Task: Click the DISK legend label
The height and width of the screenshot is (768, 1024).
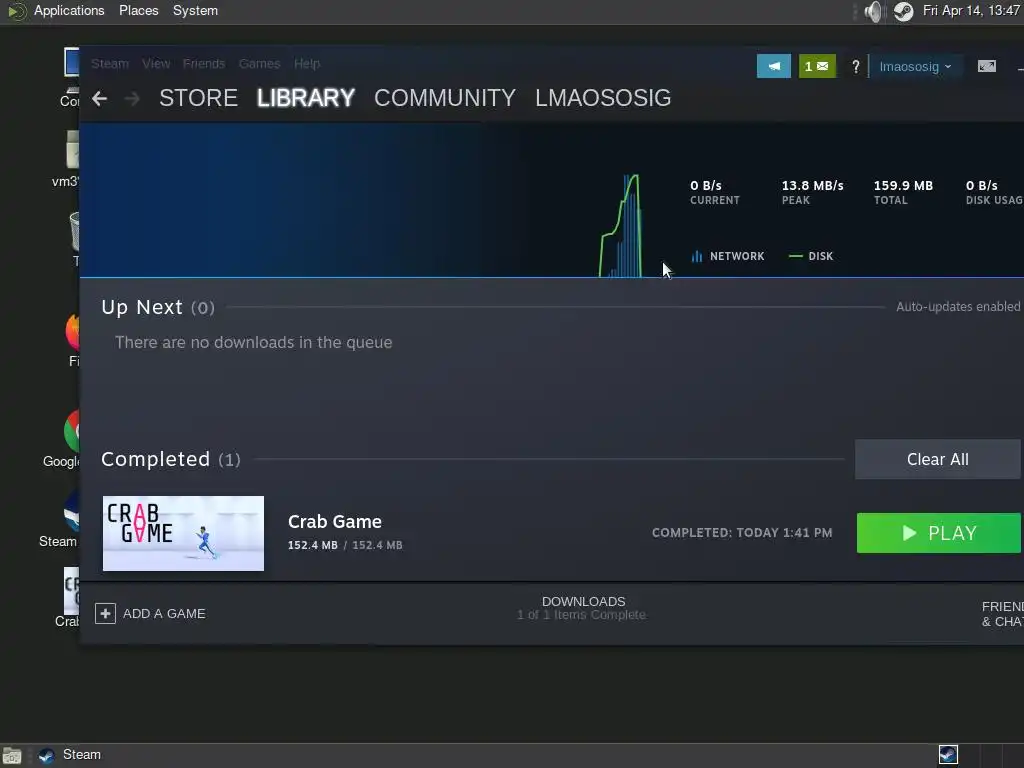Action: pyautogui.click(x=820, y=256)
